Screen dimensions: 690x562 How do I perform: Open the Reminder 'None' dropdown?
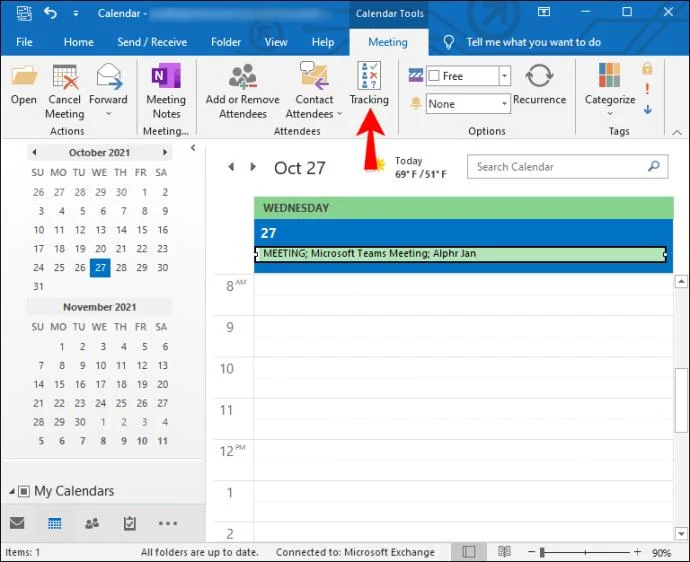click(504, 104)
